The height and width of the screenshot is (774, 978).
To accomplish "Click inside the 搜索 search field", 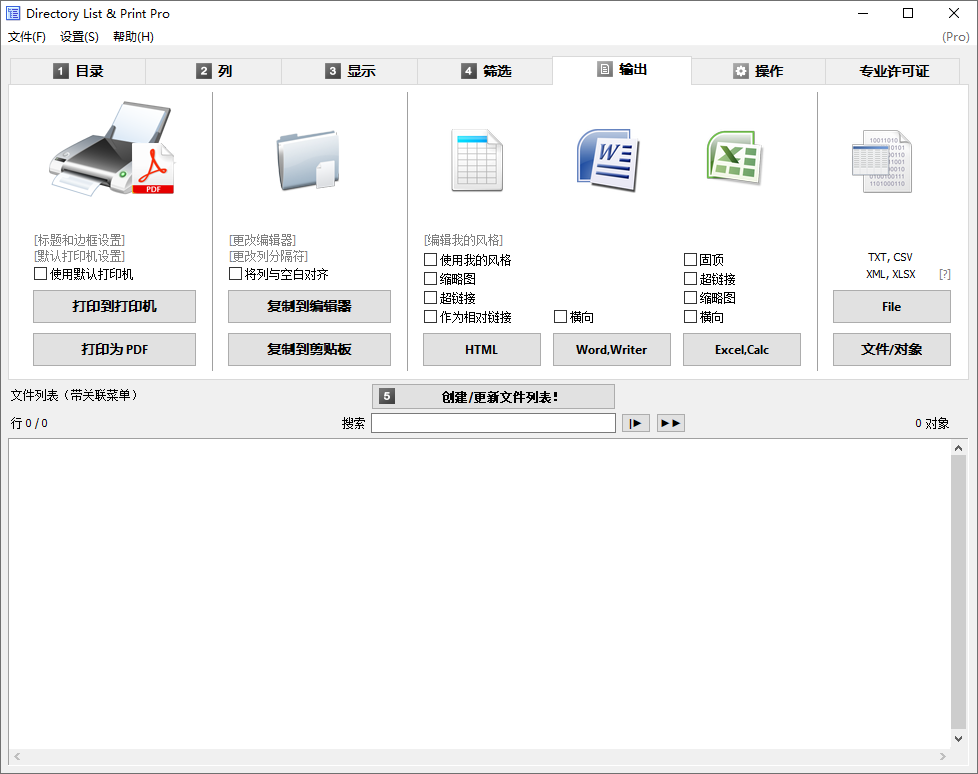I will (493, 422).
